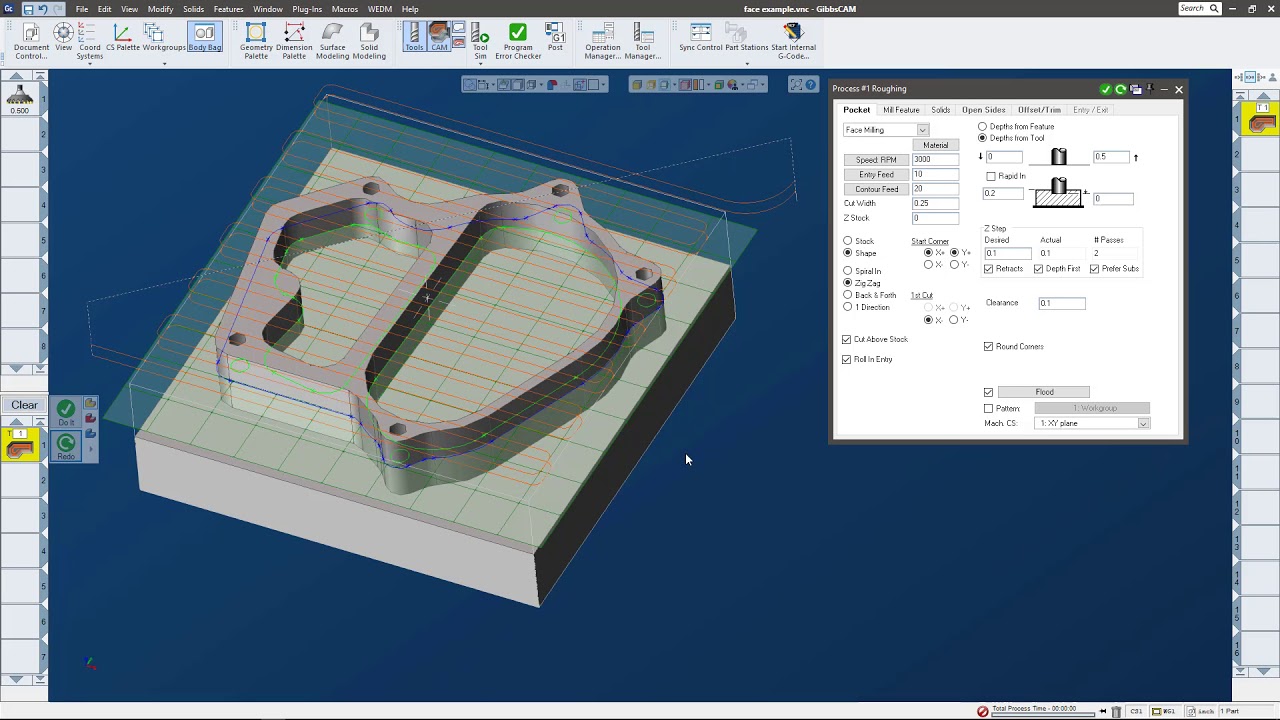The height and width of the screenshot is (720, 1280).
Task: Click the Speed: RPM button
Action: coord(876,160)
